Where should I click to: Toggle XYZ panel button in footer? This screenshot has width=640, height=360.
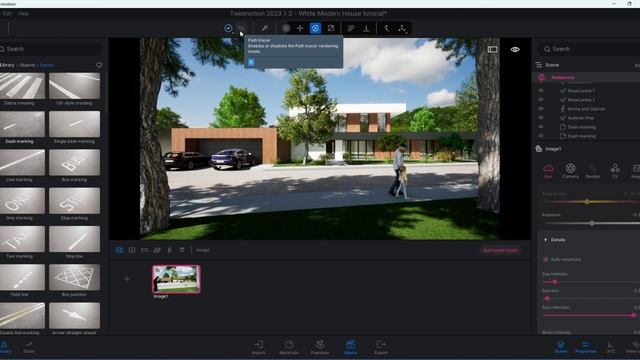(x=611, y=347)
